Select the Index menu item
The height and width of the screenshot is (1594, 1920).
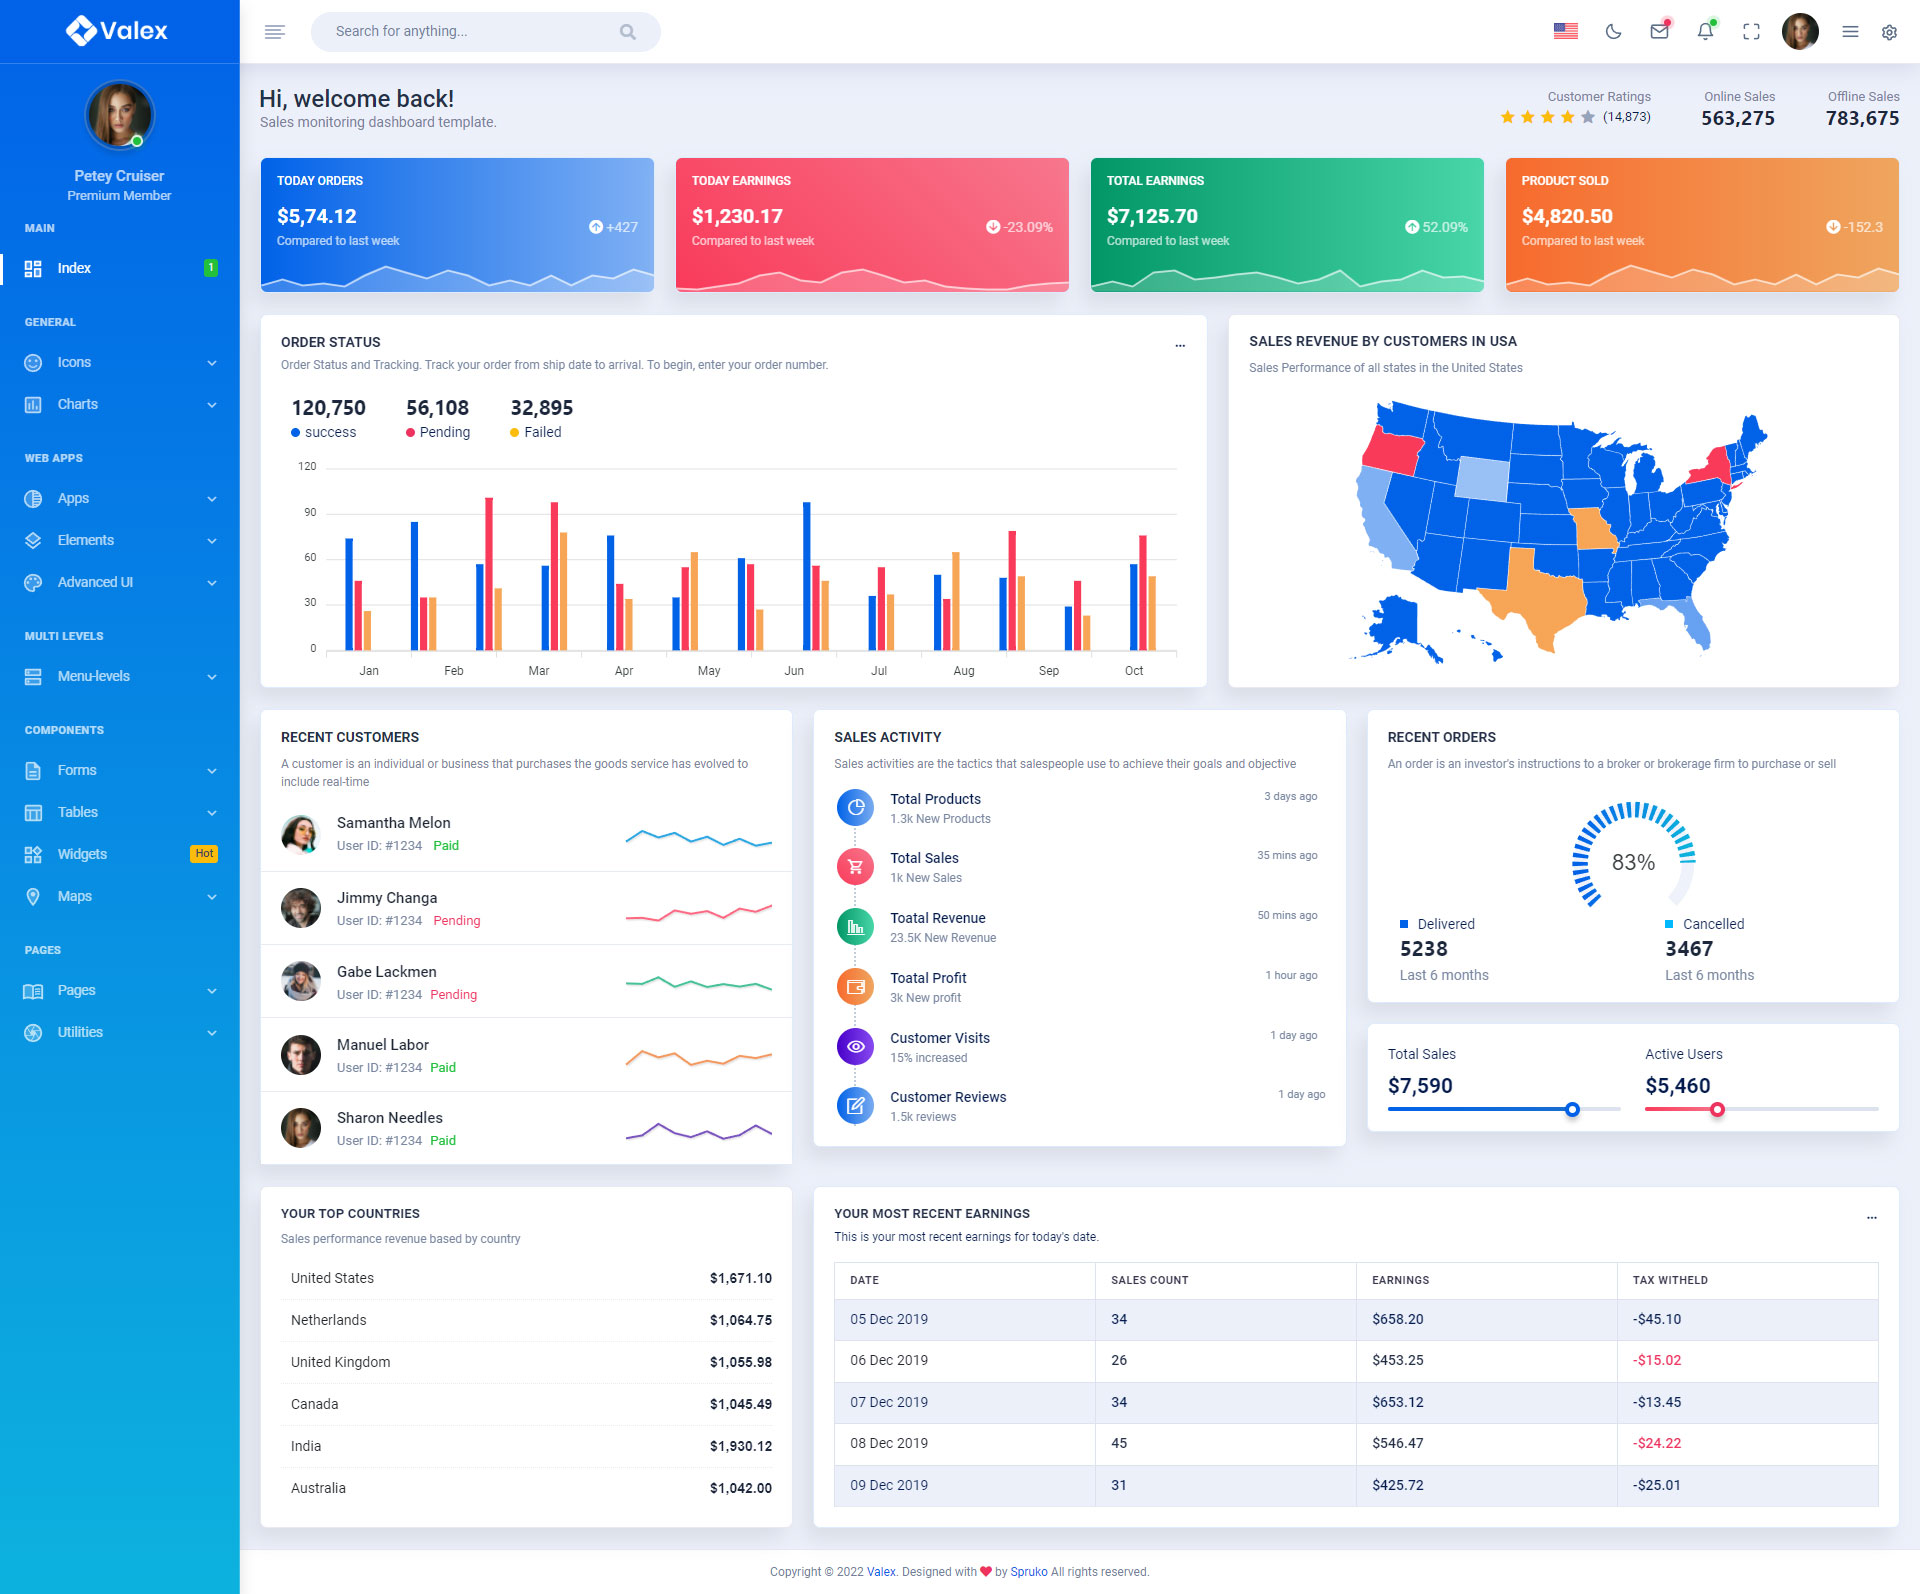click(74, 268)
